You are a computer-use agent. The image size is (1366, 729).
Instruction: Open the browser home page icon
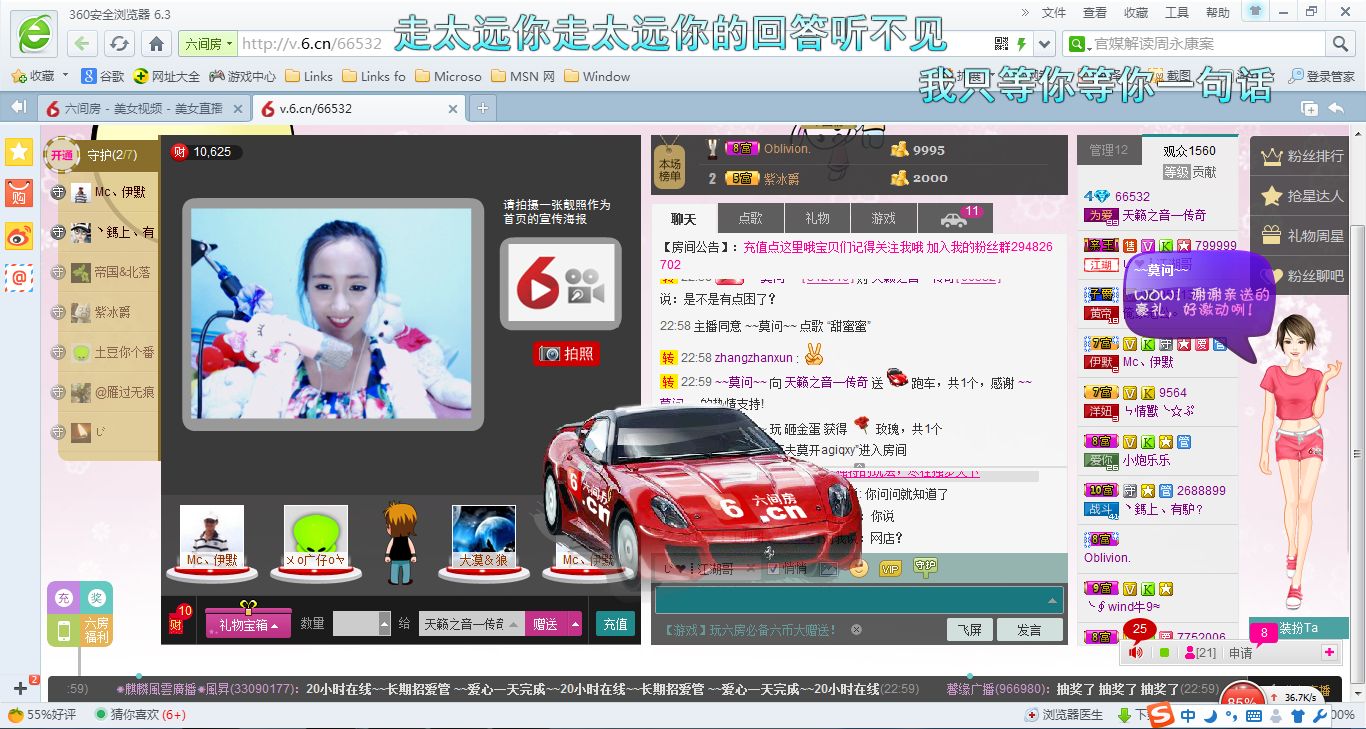click(x=156, y=44)
